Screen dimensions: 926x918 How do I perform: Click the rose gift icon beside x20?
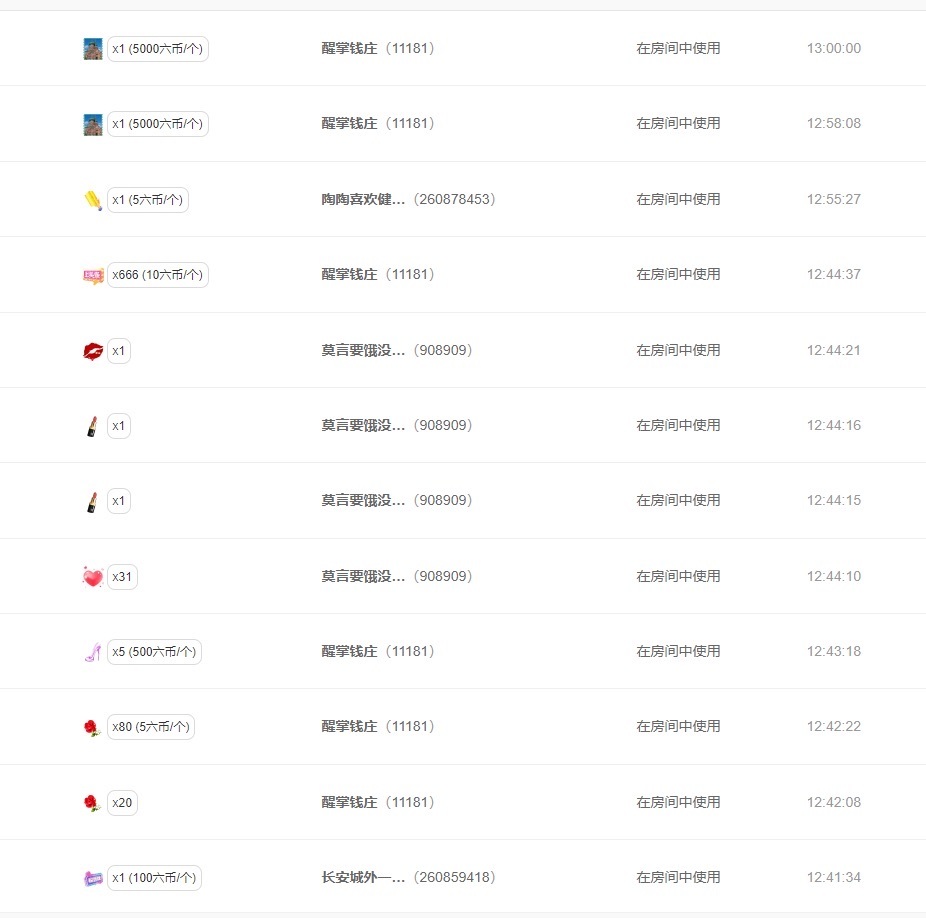[x=92, y=803]
